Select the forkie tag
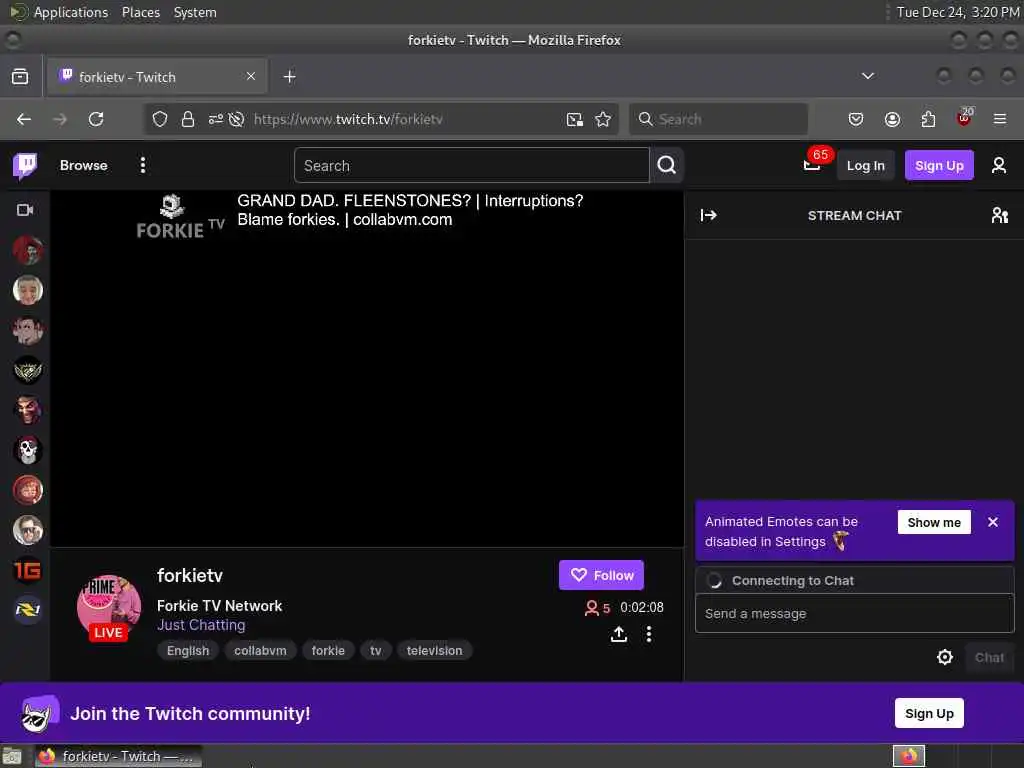The height and width of the screenshot is (768, 1024). click(x=328, y=650)
